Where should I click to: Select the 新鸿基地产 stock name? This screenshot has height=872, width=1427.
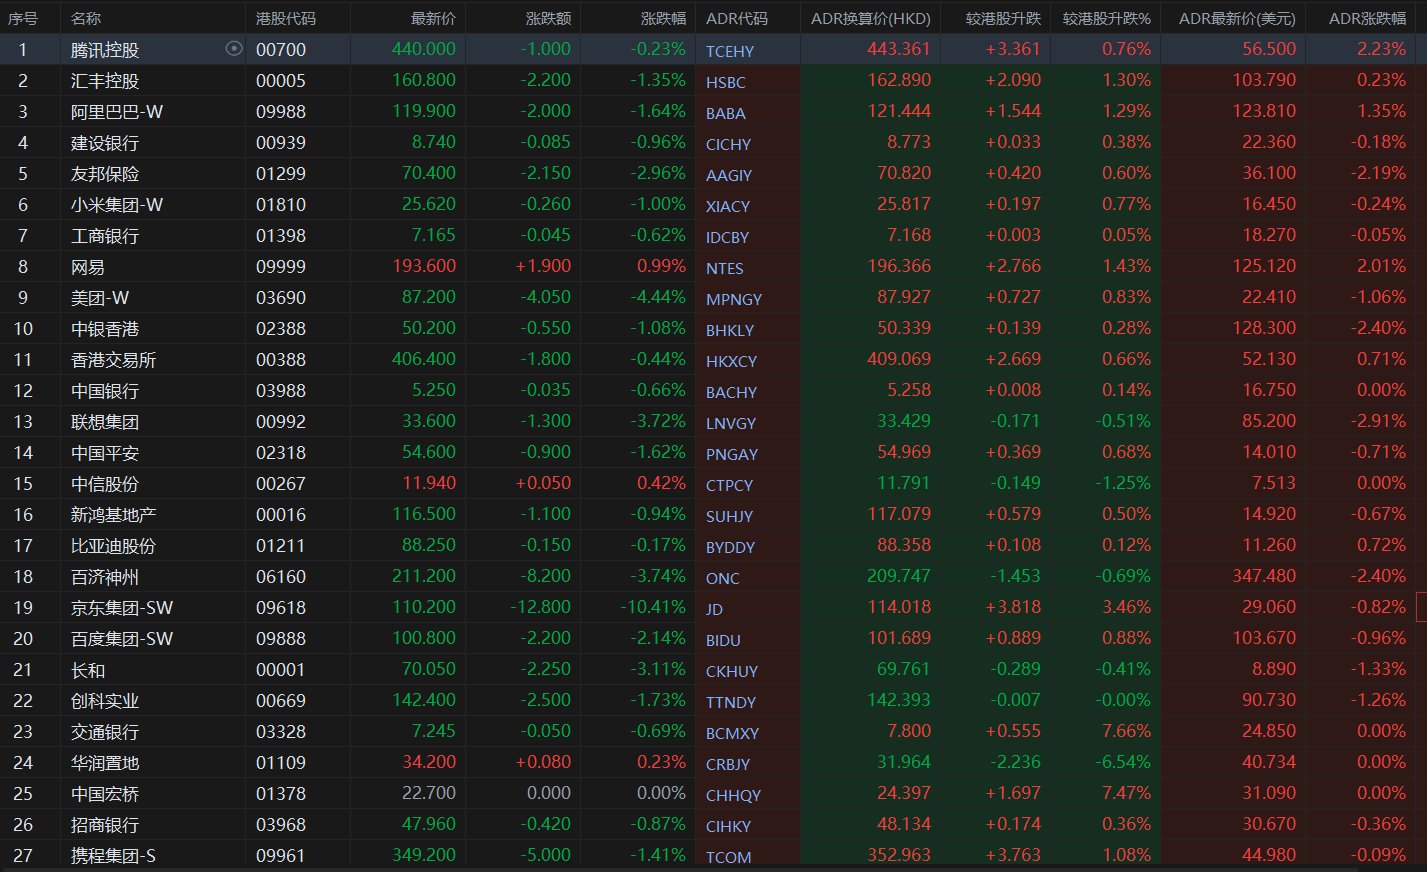[x=114, y=515]
